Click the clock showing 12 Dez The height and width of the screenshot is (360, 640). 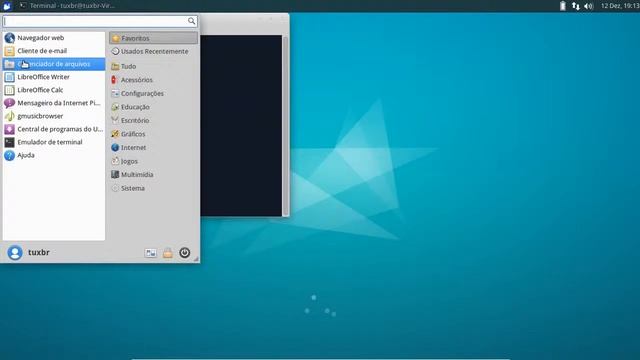click(x=620, y=6)
